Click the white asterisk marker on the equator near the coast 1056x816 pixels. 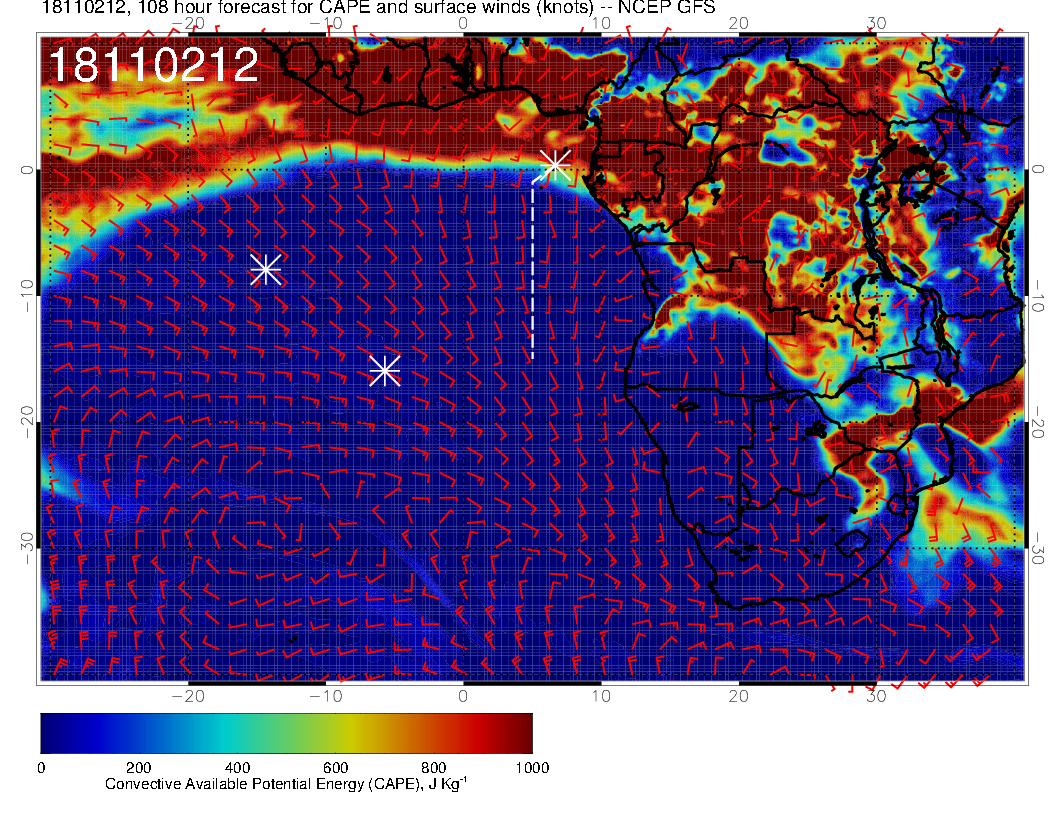pyautogui.click(x=556, y=164)
